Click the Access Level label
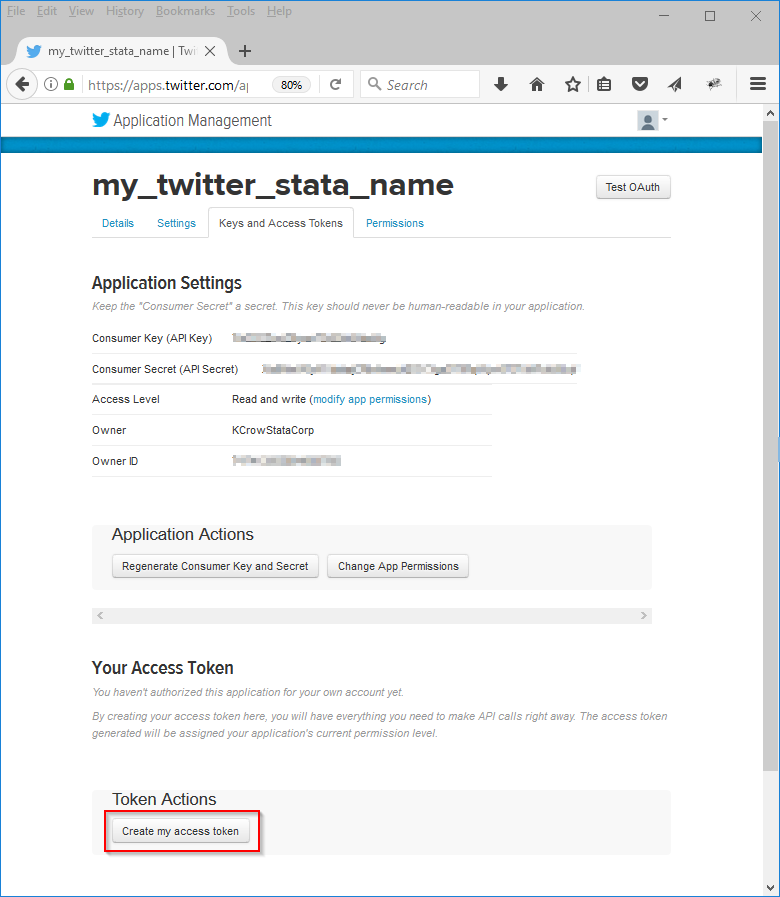 click(x=126, y=399)
